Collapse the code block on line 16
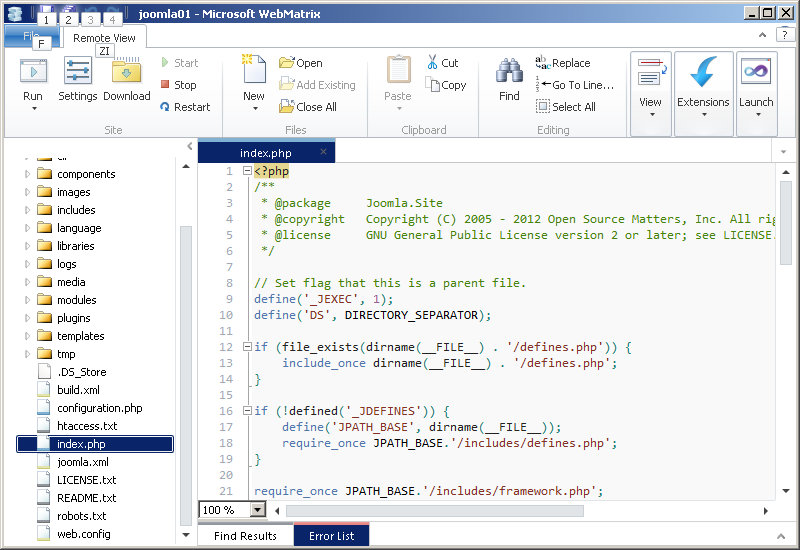Viewport: 800px width, 550px height. coord(246,411)
